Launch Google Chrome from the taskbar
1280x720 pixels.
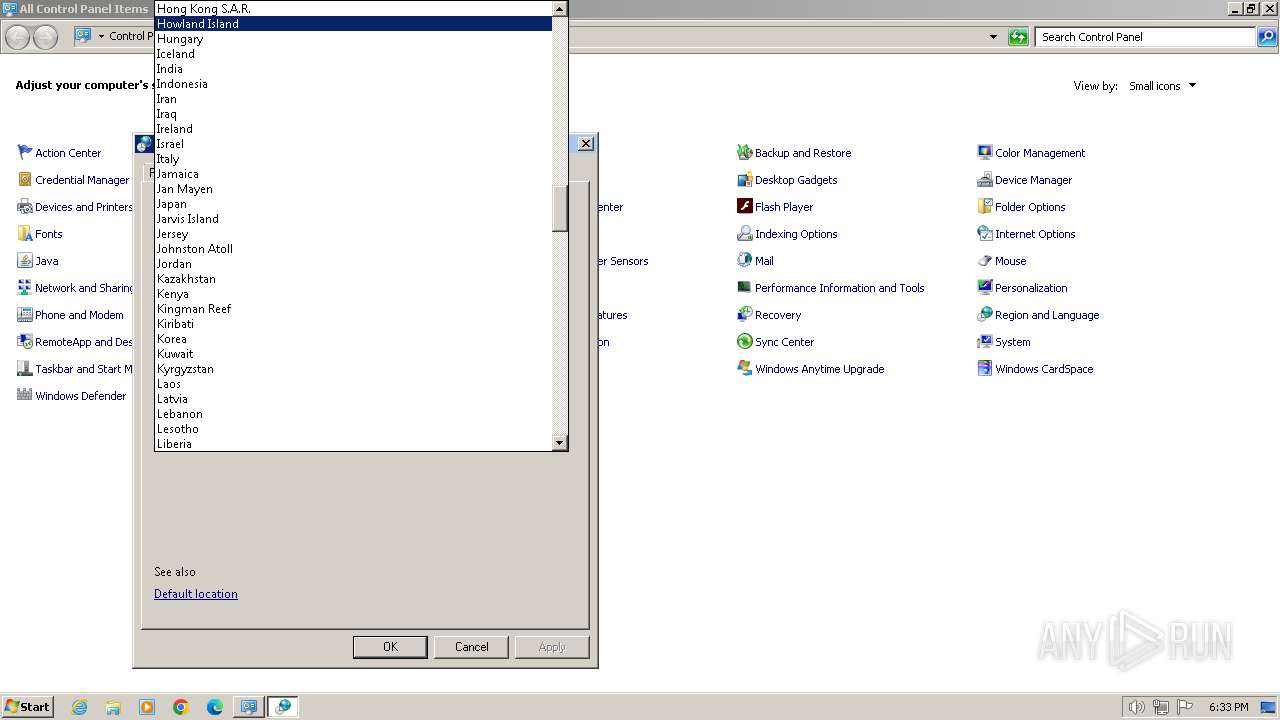tap(181, 707)
